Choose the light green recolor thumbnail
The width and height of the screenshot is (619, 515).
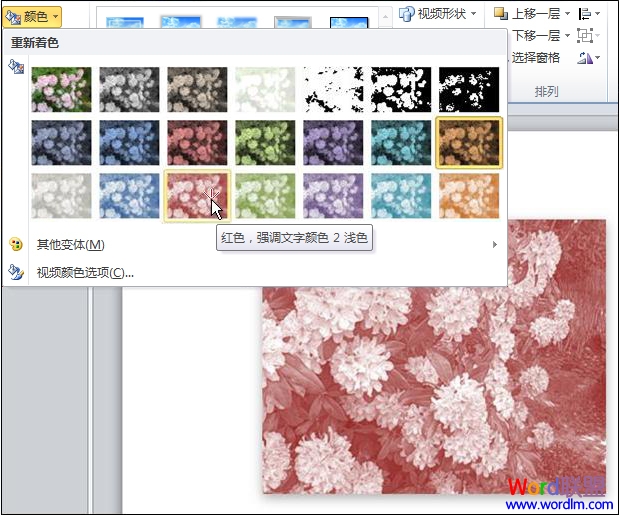[x=265, y=195]
